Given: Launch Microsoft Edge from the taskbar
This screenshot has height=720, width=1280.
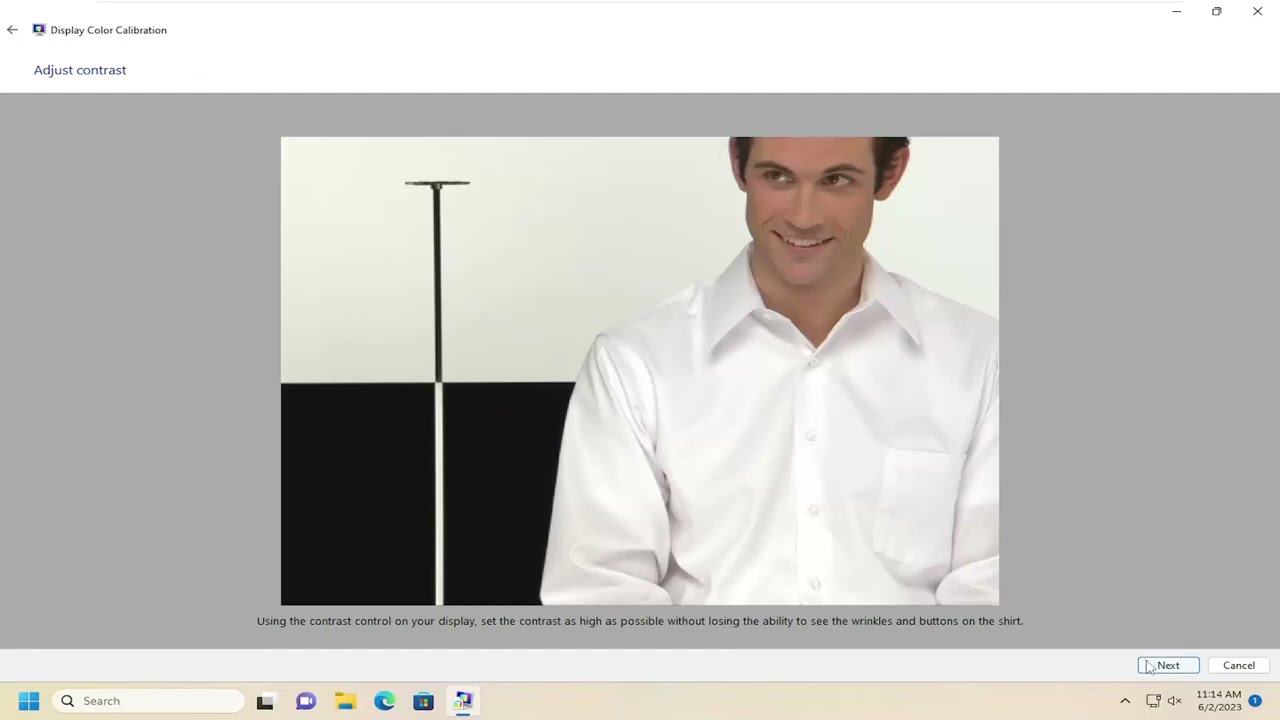Looking at the screenshot, I should [384, 701].
